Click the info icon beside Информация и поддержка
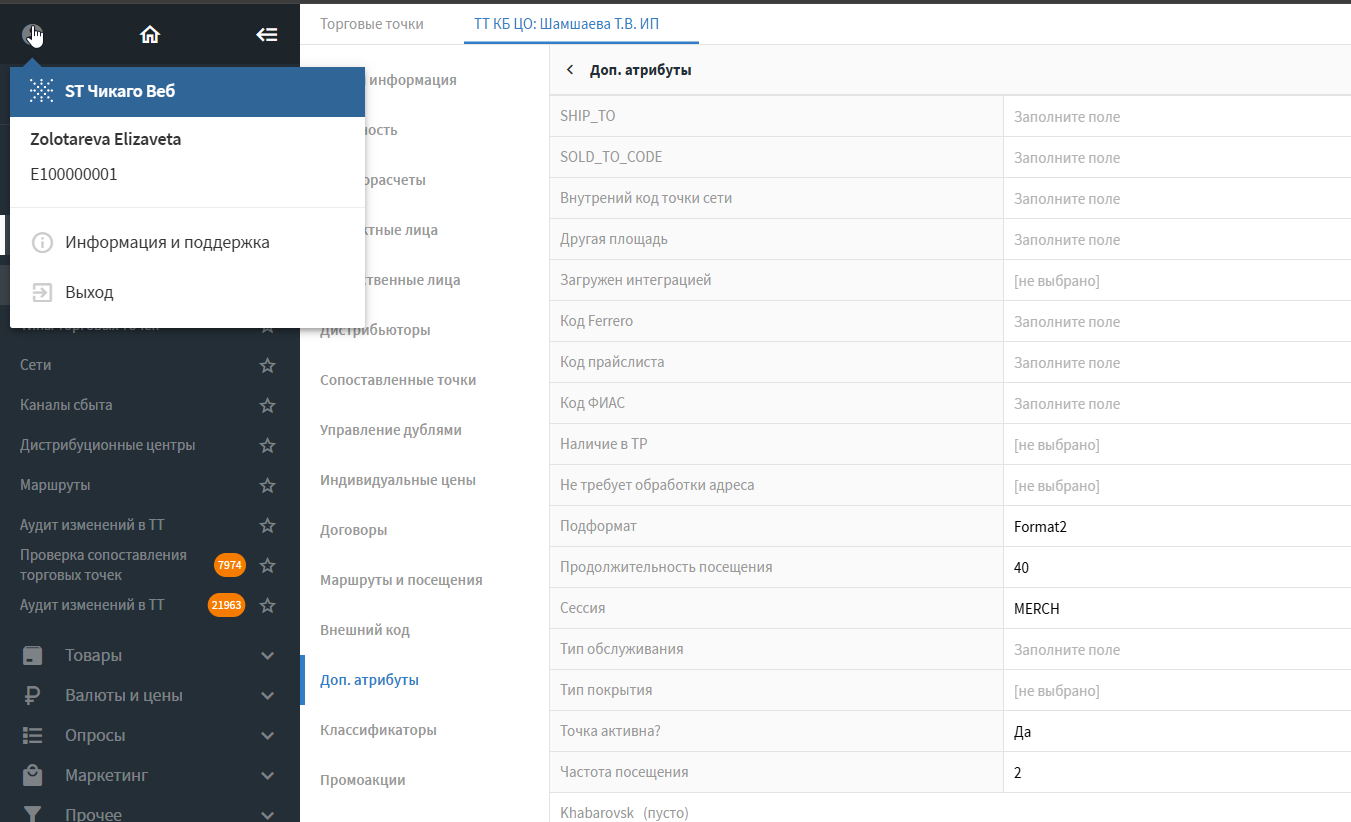 [x=42, y=243]
